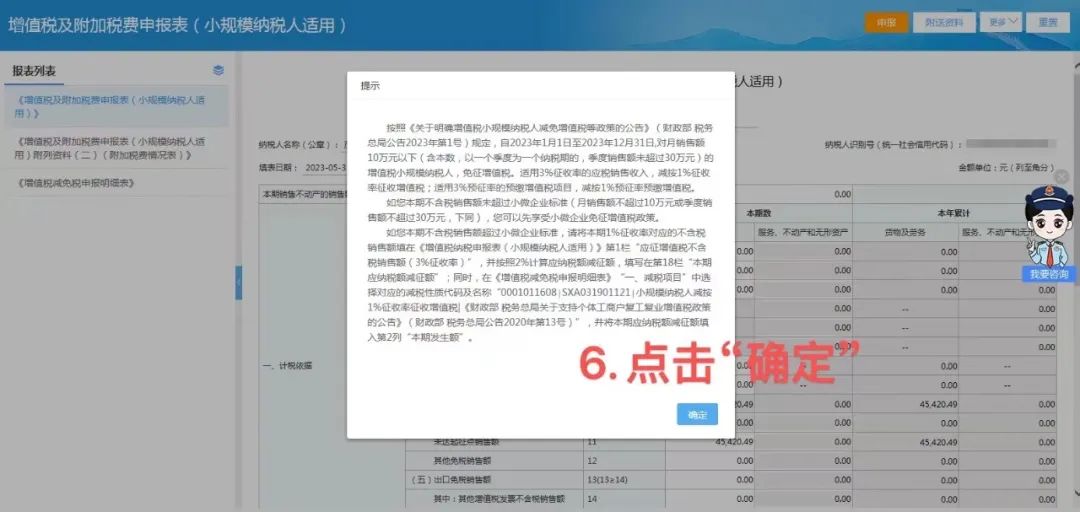Collapse the report list sidebar handle
This screenshot has width=1080, height=512.
coord(238,283)
